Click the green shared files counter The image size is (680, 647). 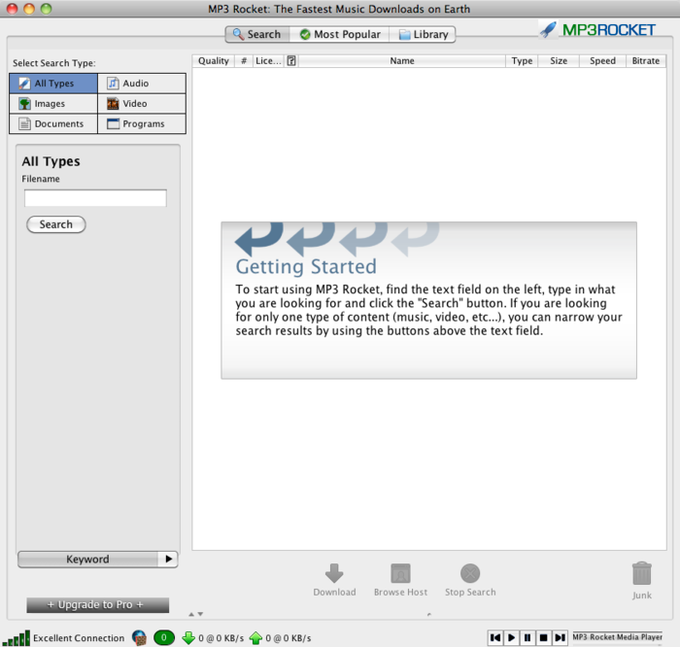click(164, 637)
